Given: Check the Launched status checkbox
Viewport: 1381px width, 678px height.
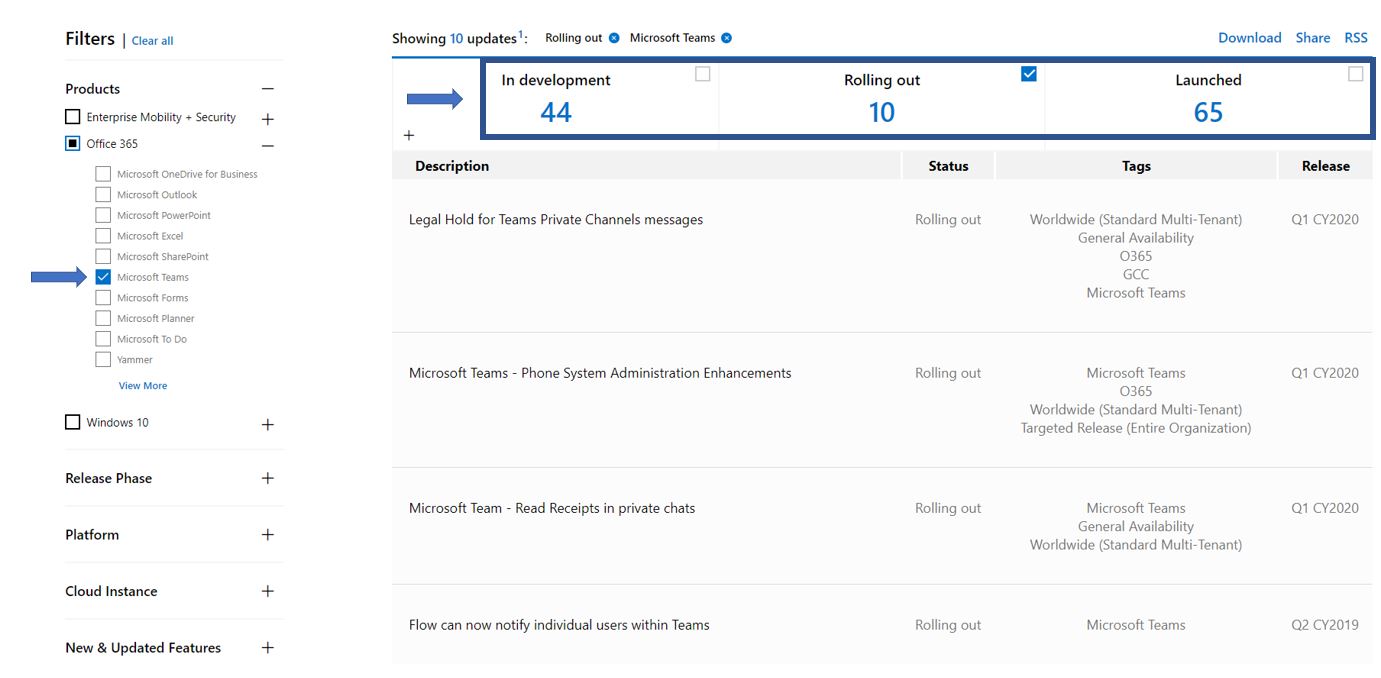Looking at the screenshot, I should point(1355,74).
